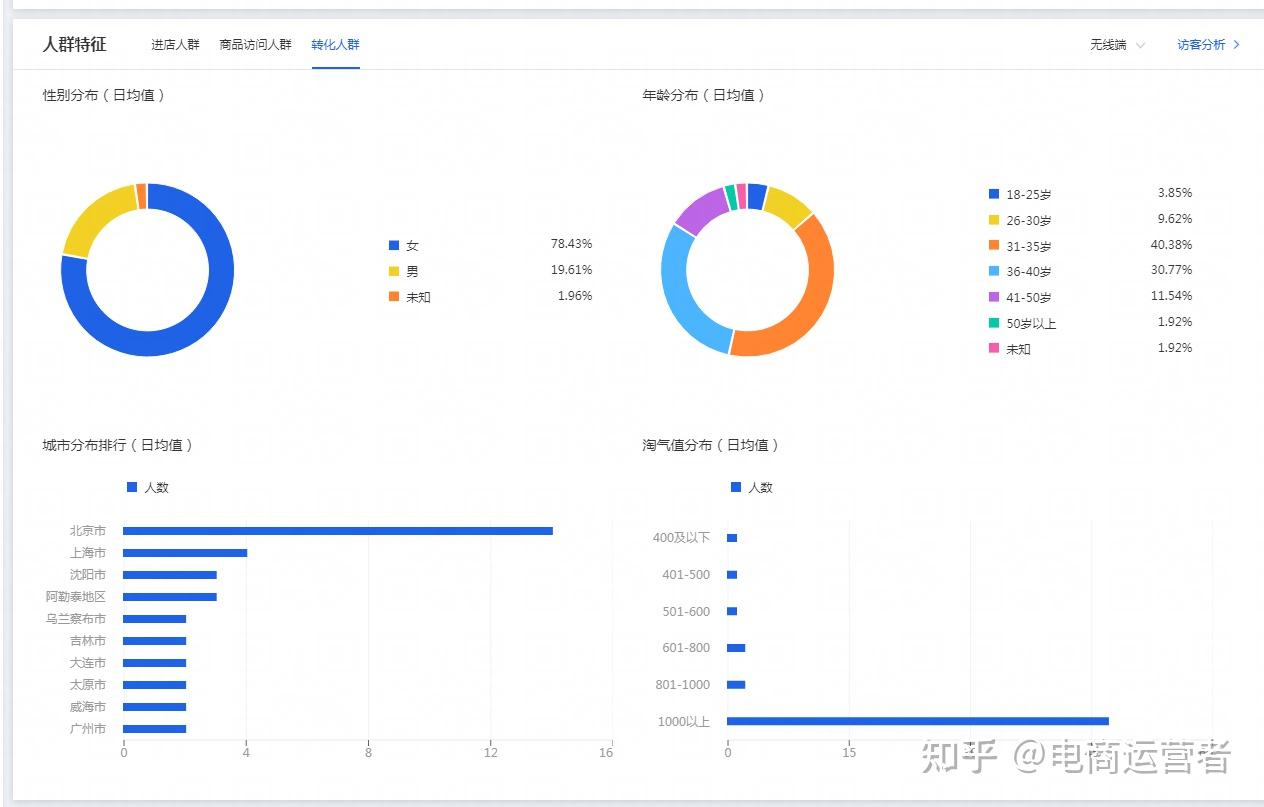Click the 78.43% value text
This screenshot has height=807, width=1264.
click(x=571, y=244)
